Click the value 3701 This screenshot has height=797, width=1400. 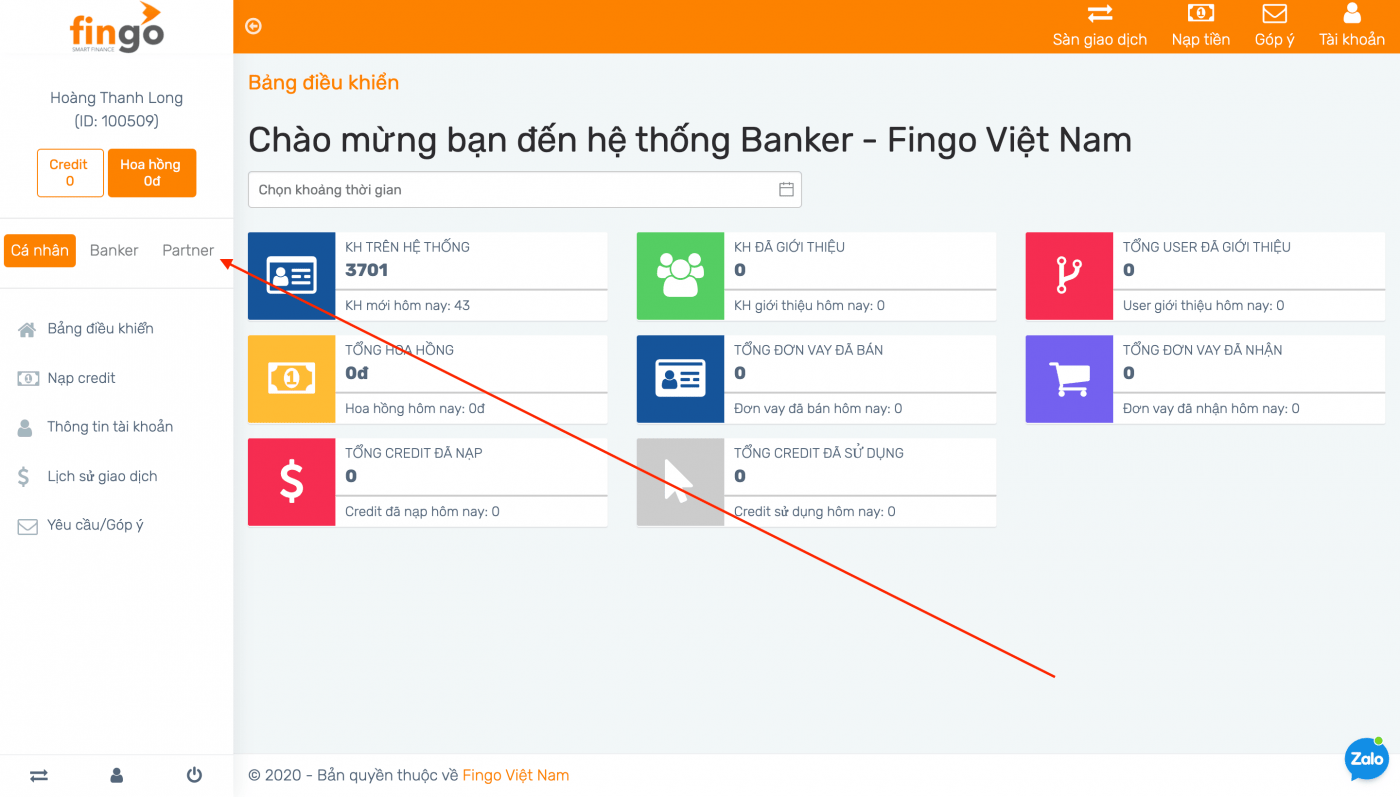click(366, 270)
